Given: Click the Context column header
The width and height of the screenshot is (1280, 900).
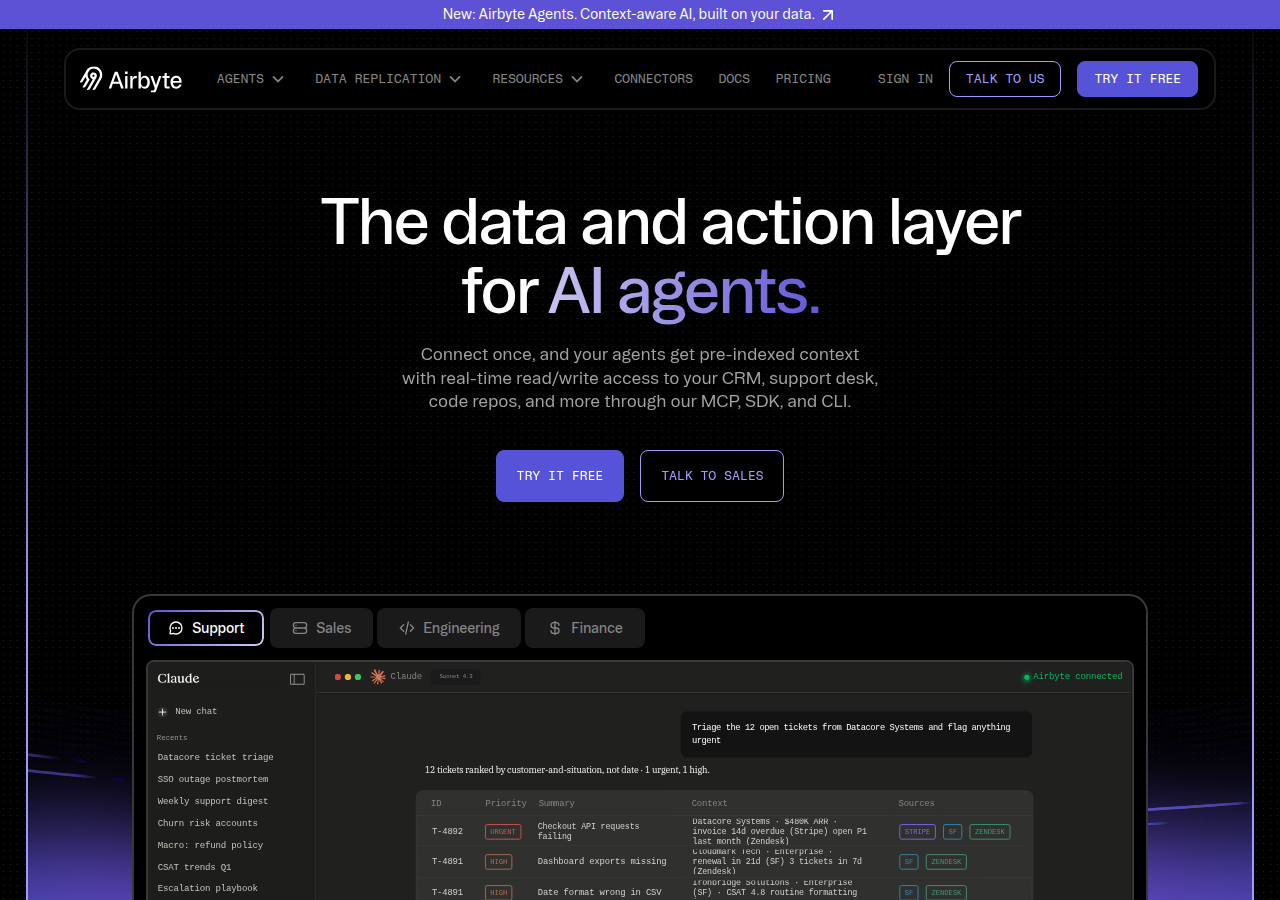Looking at the screenshot, I should 709,804.
